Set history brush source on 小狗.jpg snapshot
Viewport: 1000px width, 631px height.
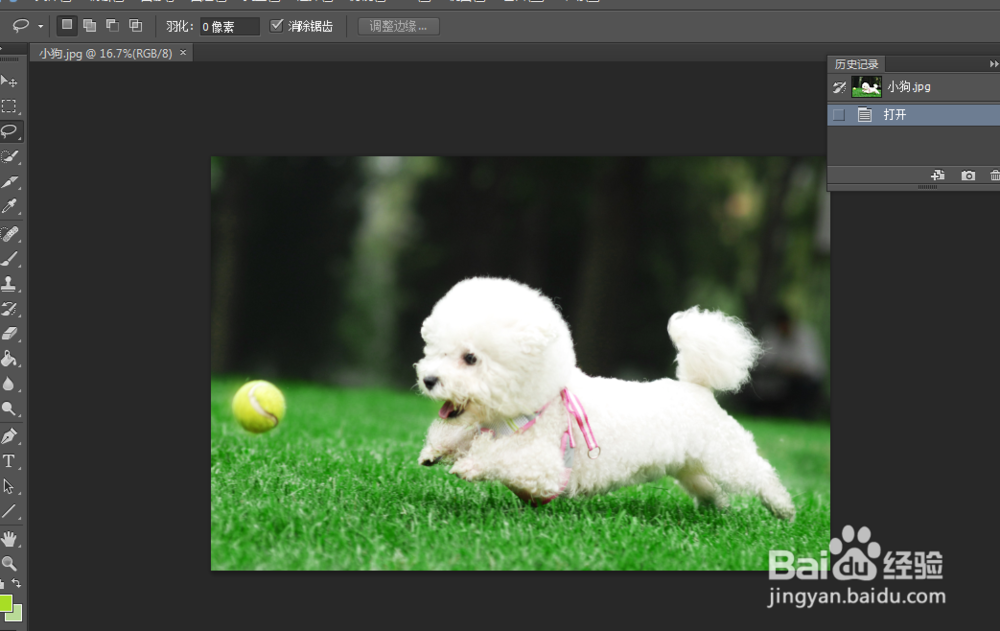tap(839, 87)
